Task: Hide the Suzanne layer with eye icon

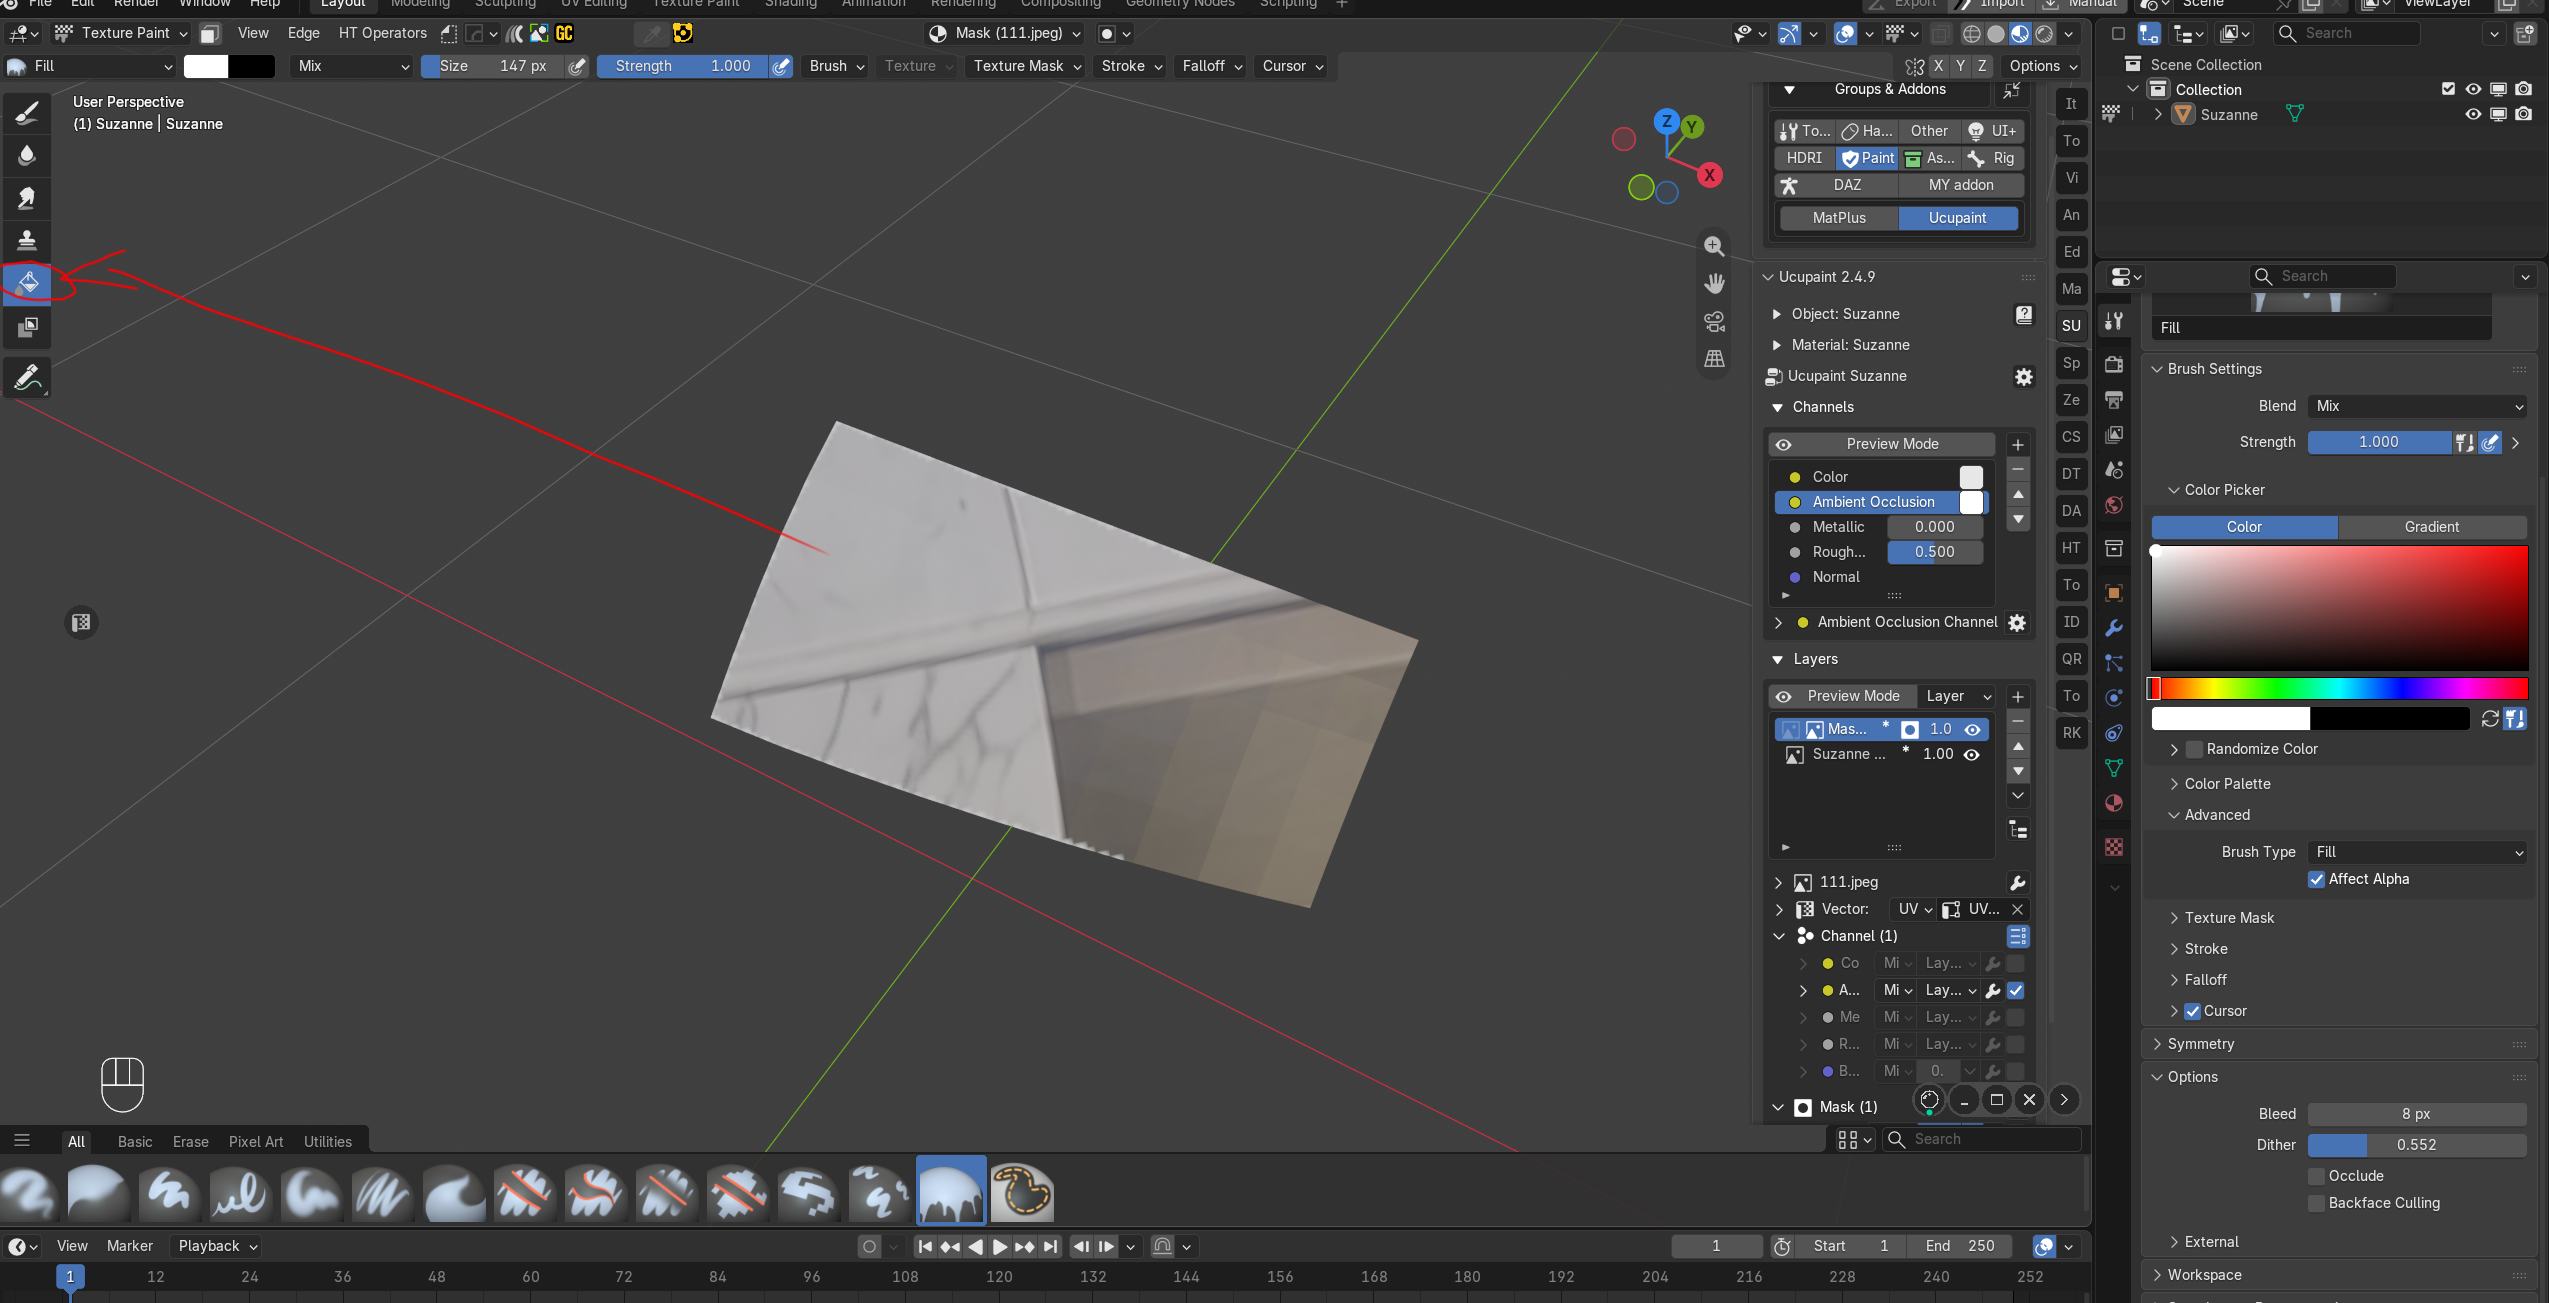Action: [1971, 754]
